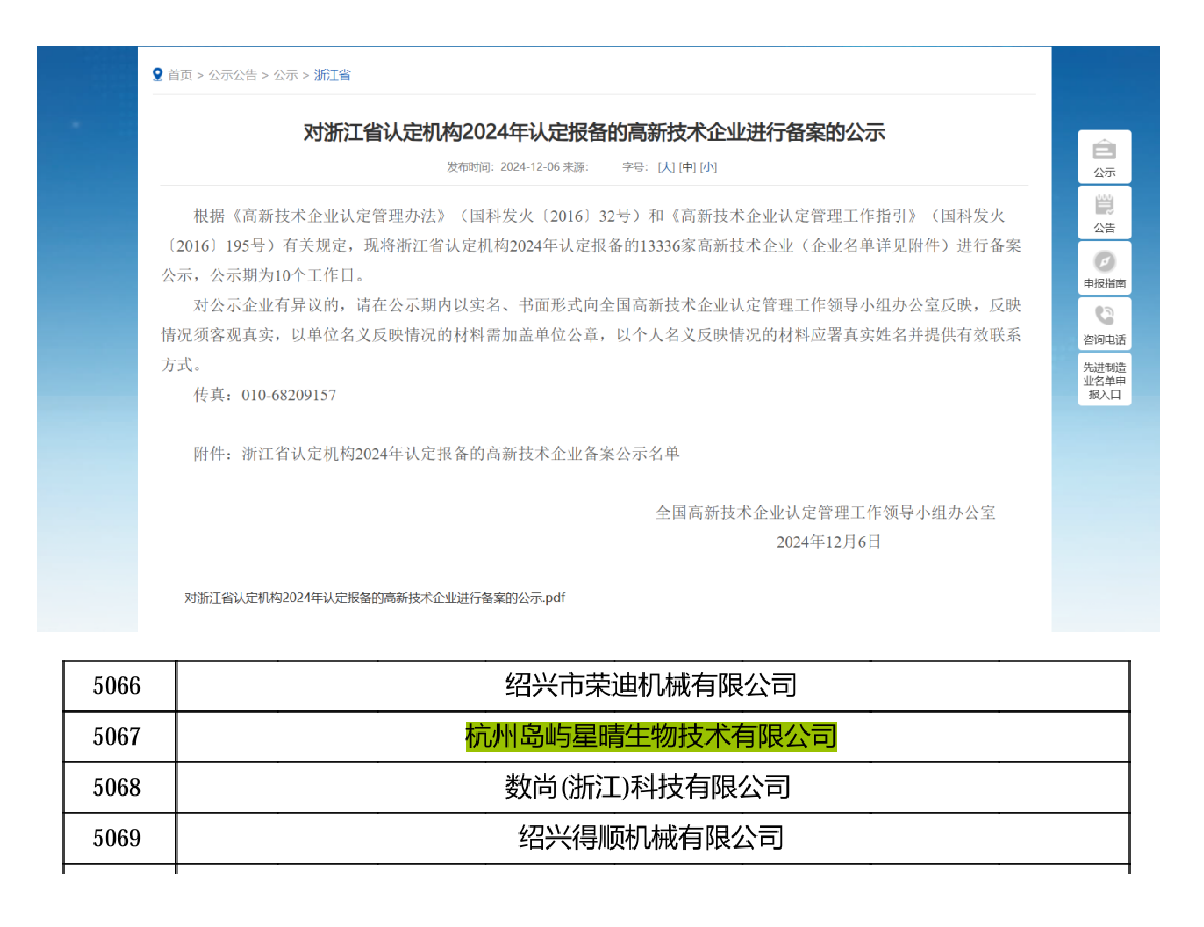
Task: Select row 5066 绍兴市荣迪机械有限公司
Action: click(651, 686)
